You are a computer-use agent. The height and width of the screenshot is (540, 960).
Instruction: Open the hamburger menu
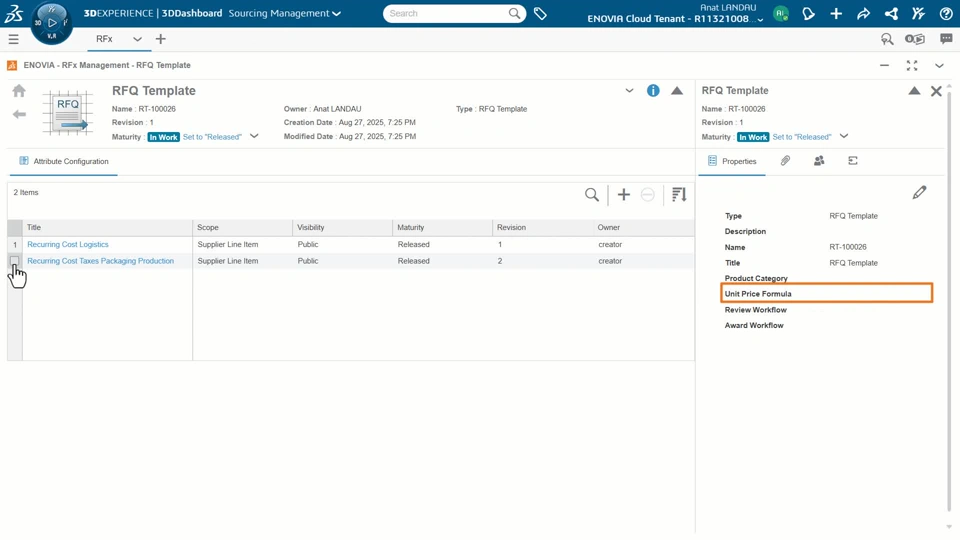click(13, 39)
